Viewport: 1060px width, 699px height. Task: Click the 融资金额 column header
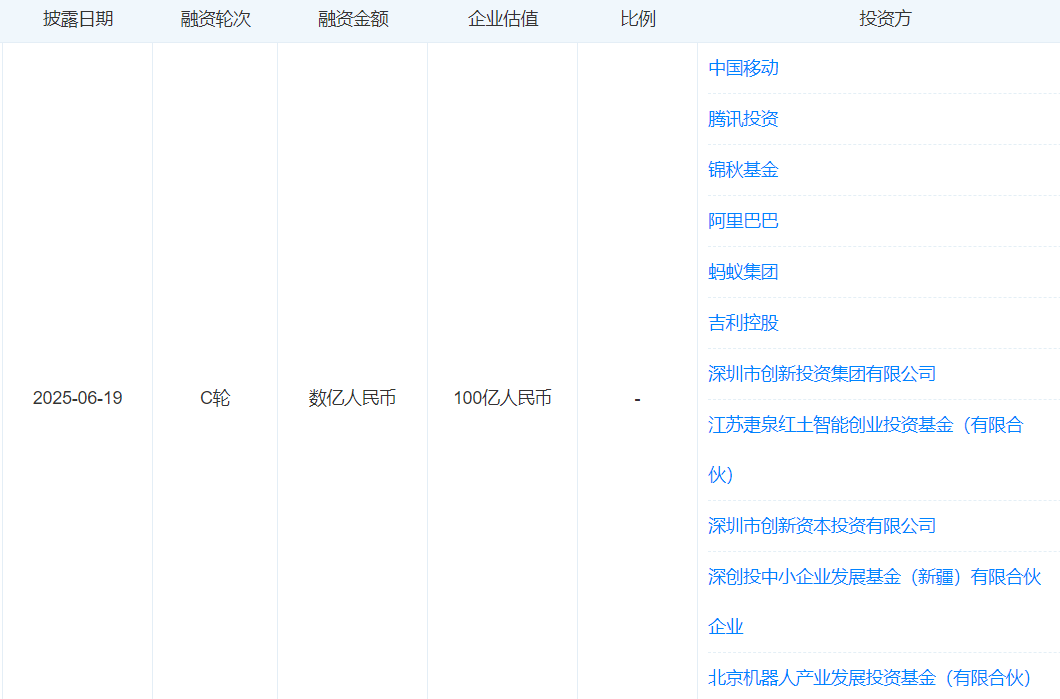click(x=352, y=19)
